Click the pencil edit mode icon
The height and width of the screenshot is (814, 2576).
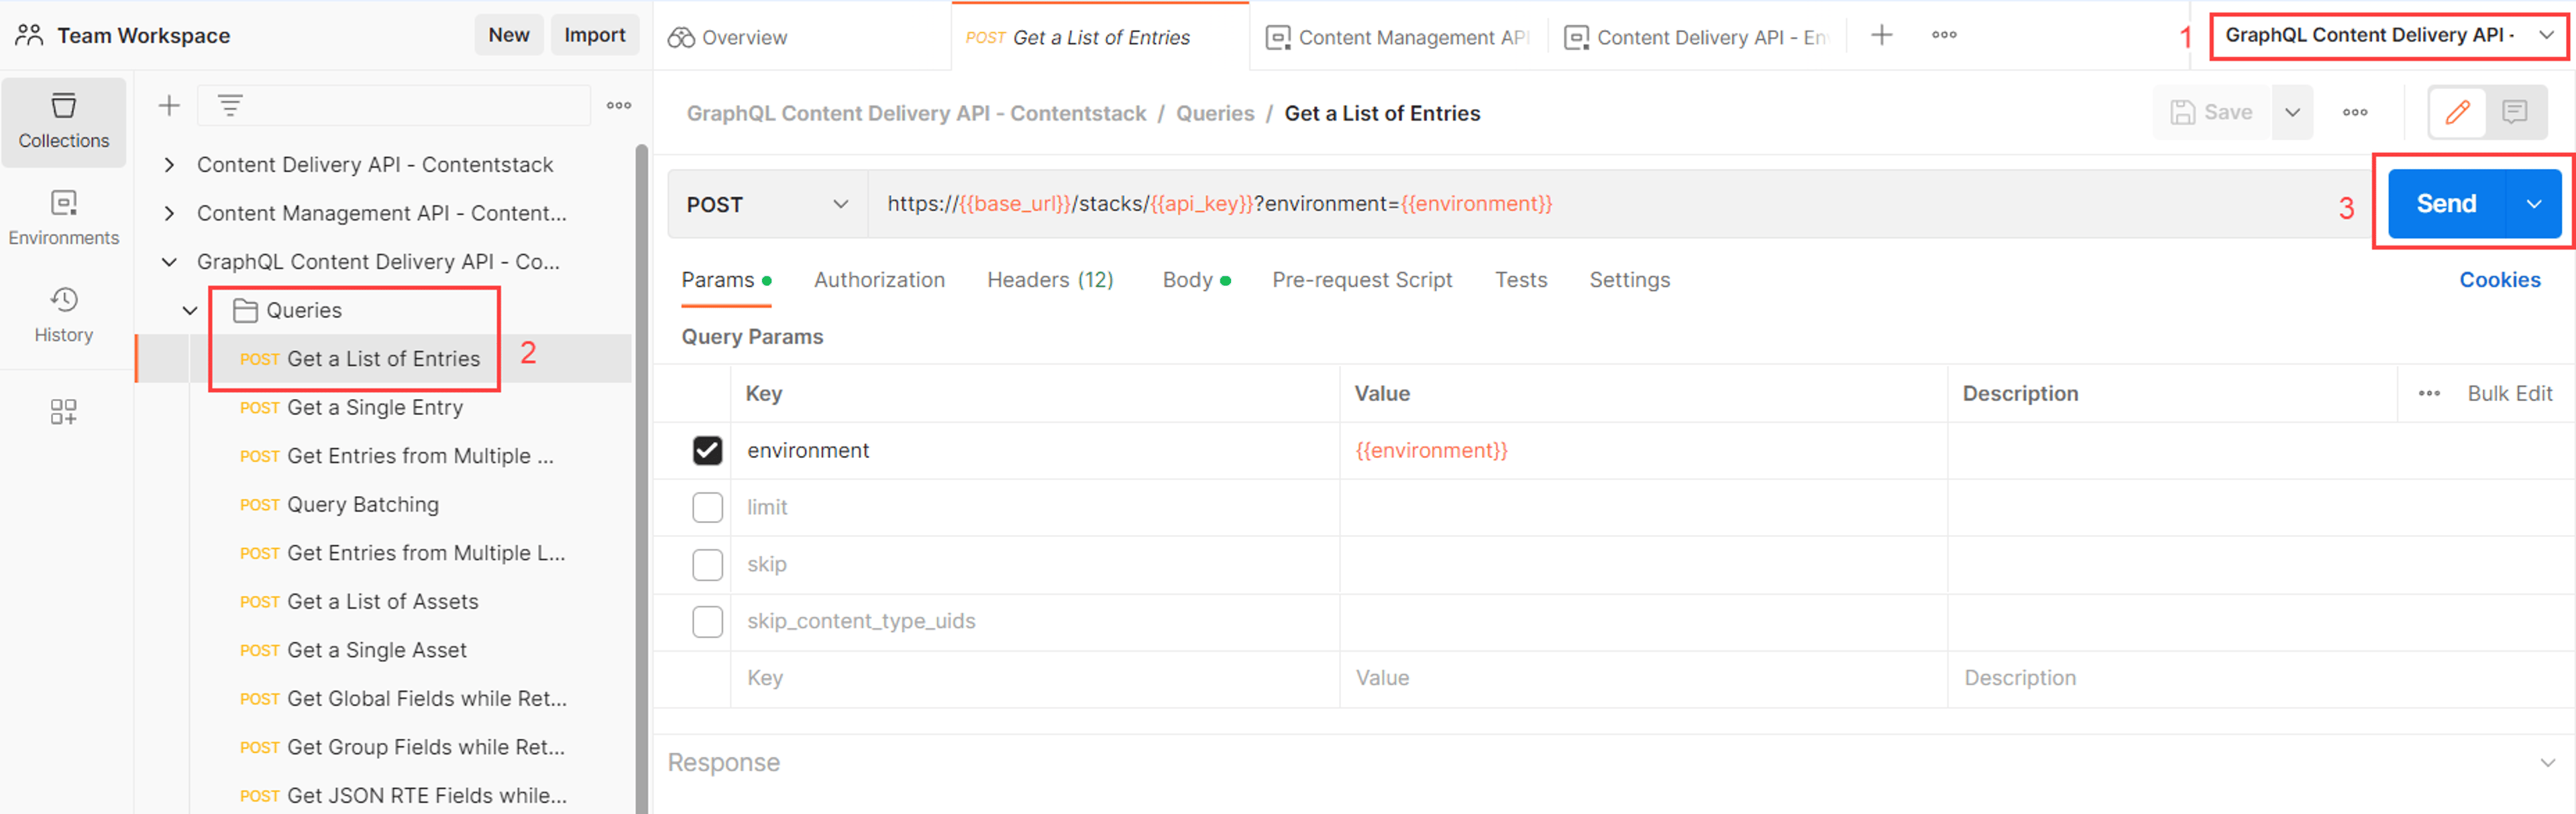click(x=2458, y=112)
